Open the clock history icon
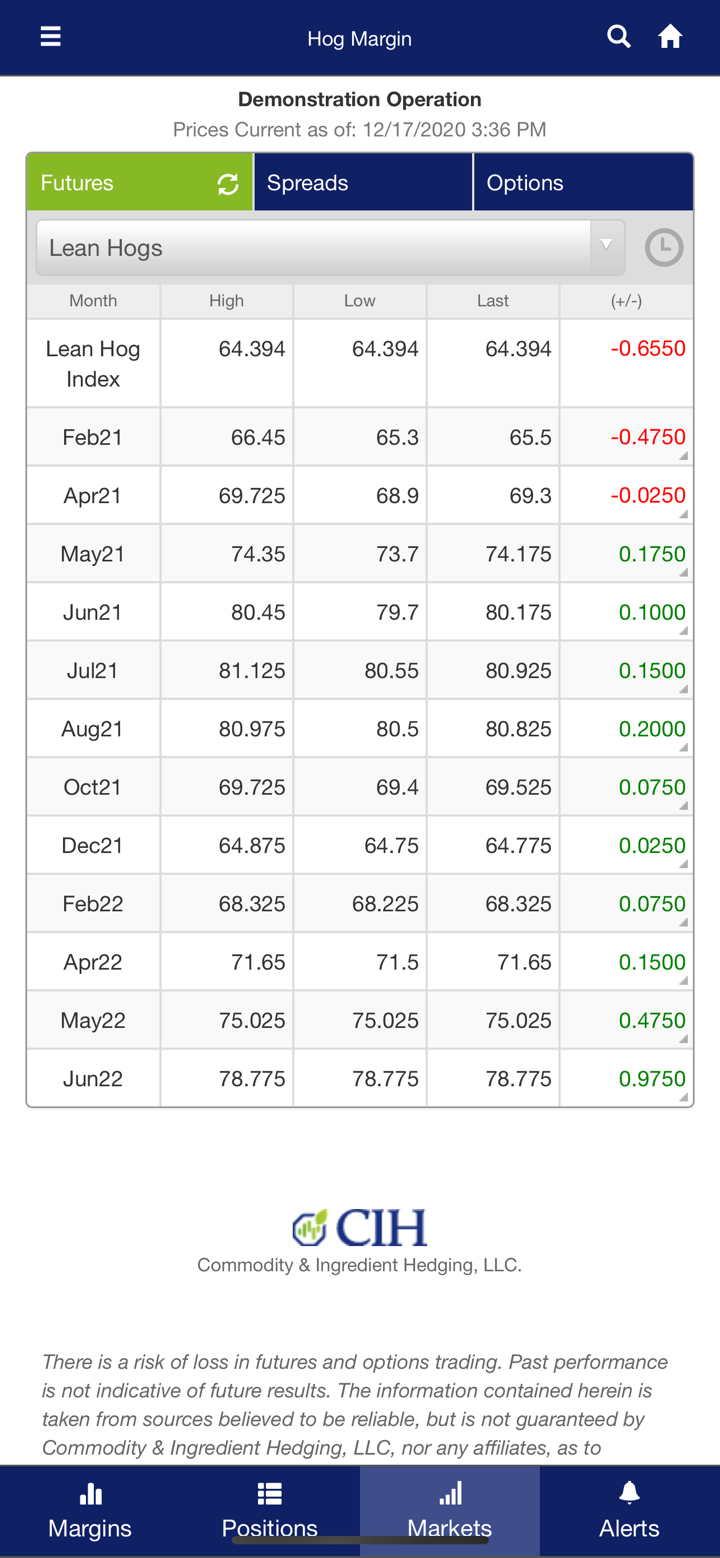 click(664, 248)
